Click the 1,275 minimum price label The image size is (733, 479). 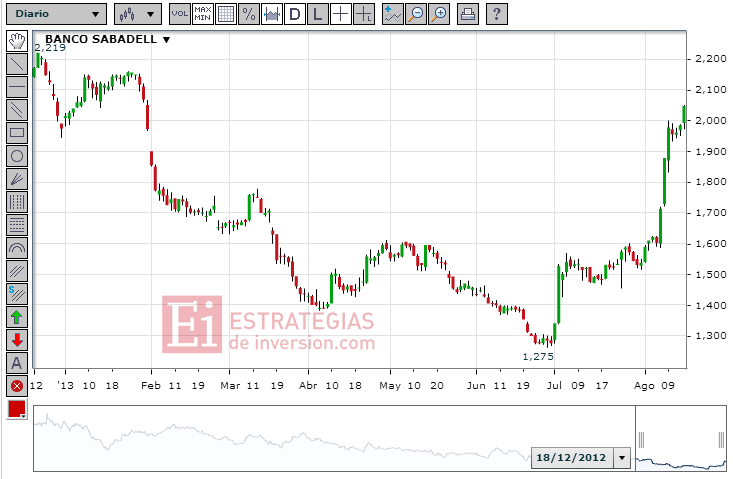[x=538, y=357]
